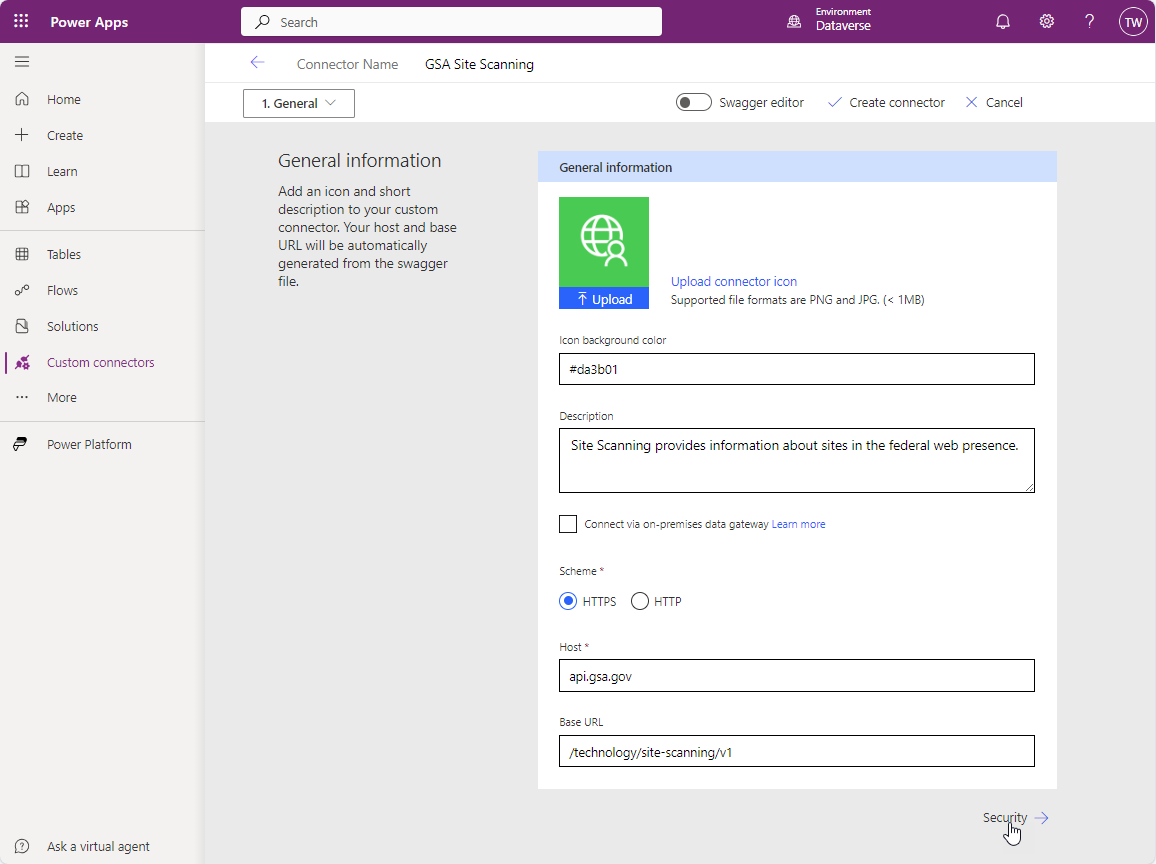This screenshot has height=864, width=1156.
Task: Expand the 1. General step dropdown
Action: pos(299,103)
